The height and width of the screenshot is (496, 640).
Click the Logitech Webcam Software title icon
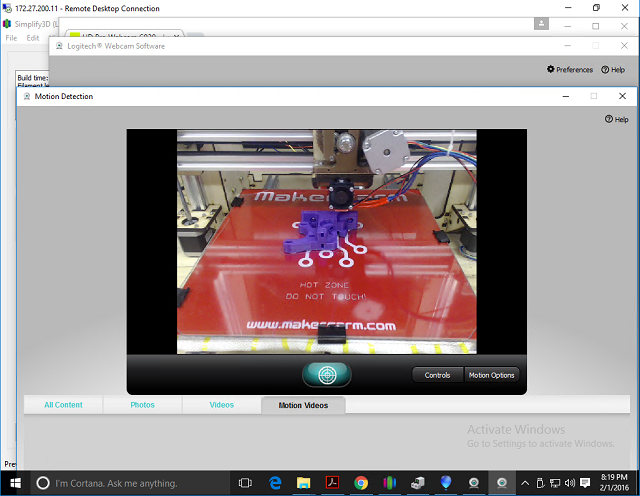pyautogui.click(x=60, y=46)
